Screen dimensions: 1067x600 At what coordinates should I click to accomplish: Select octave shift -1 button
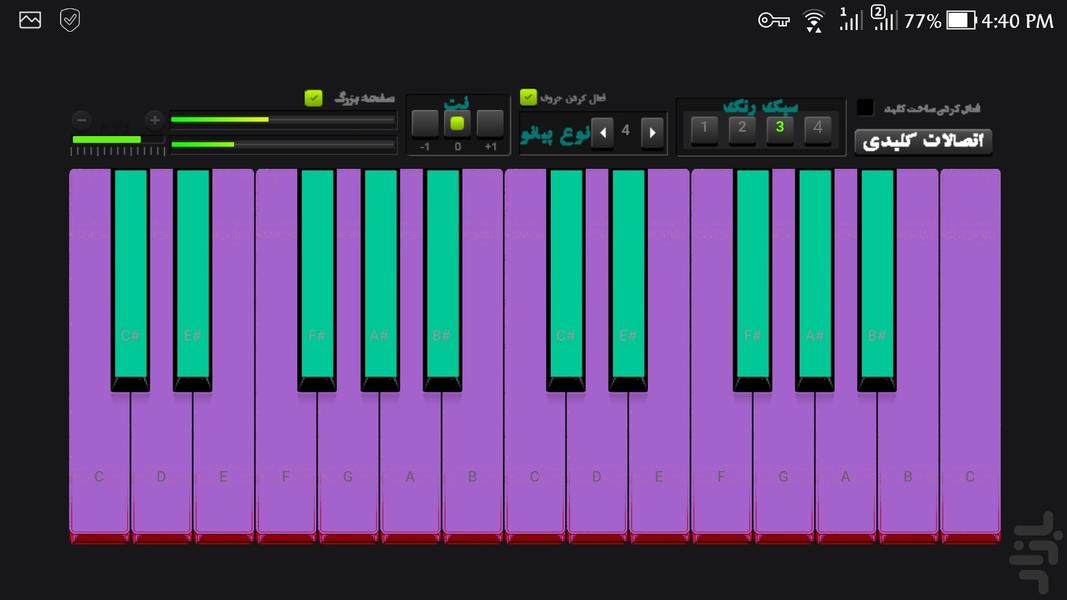(x=425, y=124)
